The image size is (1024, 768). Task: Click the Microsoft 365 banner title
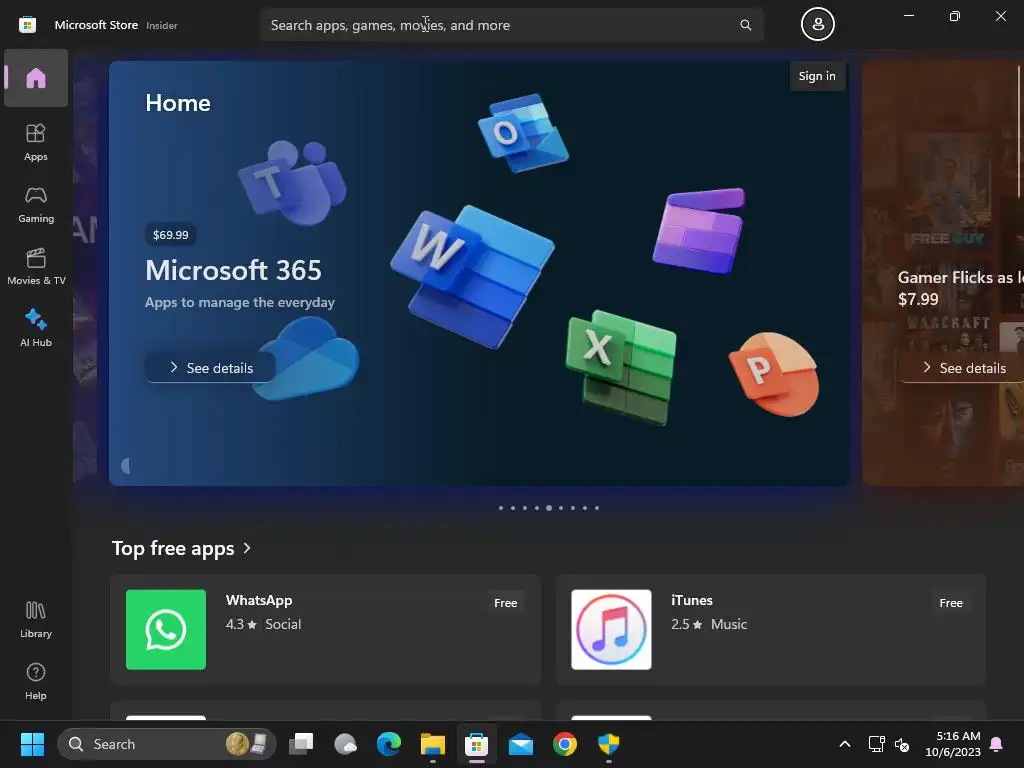point(233,270)
